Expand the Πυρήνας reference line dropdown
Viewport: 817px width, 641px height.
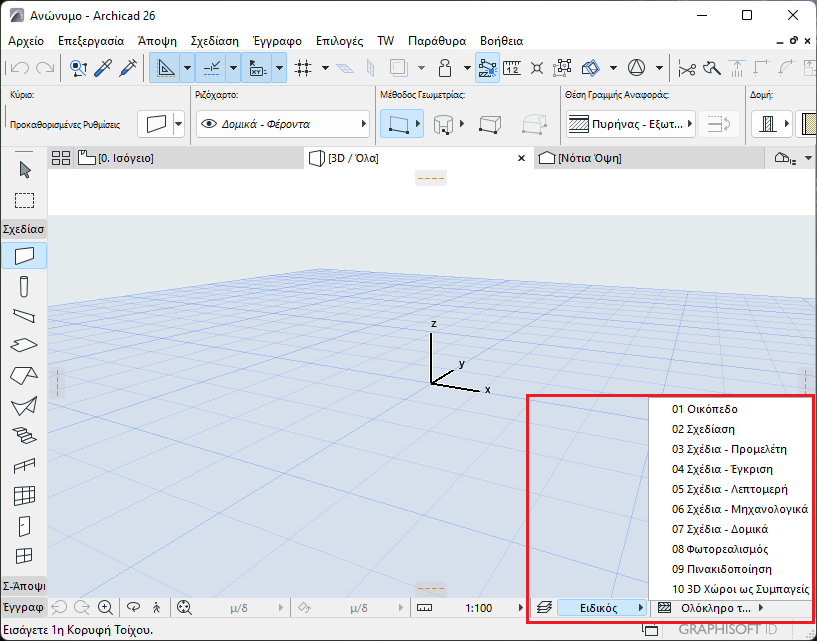click(630, 124)
